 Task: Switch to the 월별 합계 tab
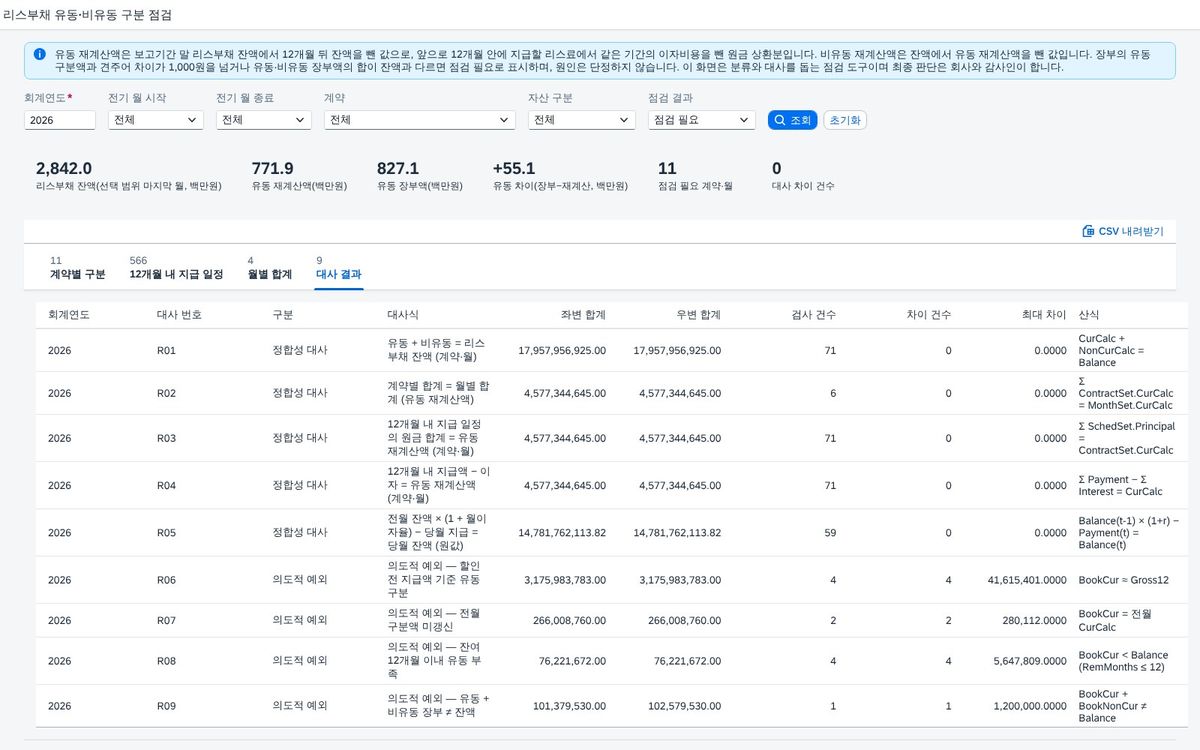tap(270, 268)
